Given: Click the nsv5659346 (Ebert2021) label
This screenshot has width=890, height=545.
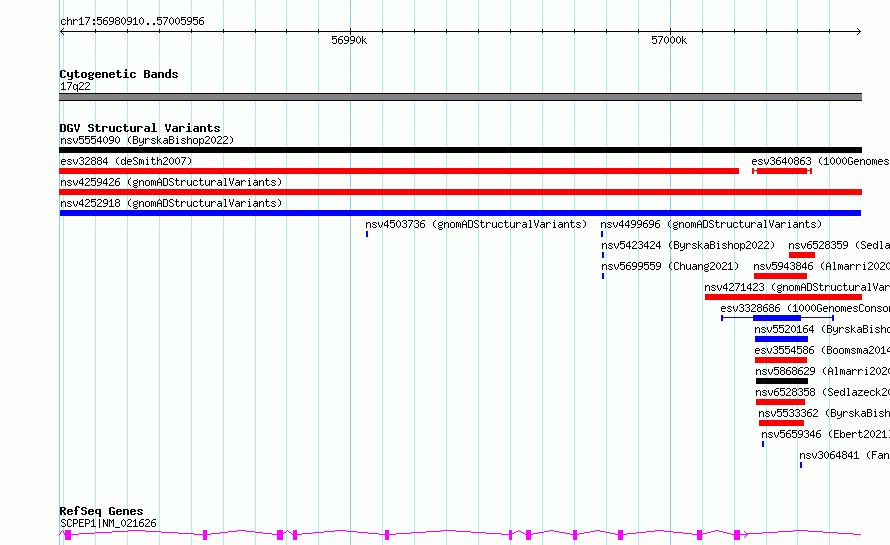Looking at the screenshot, I should pyautogui.click(x=825, y=434).
